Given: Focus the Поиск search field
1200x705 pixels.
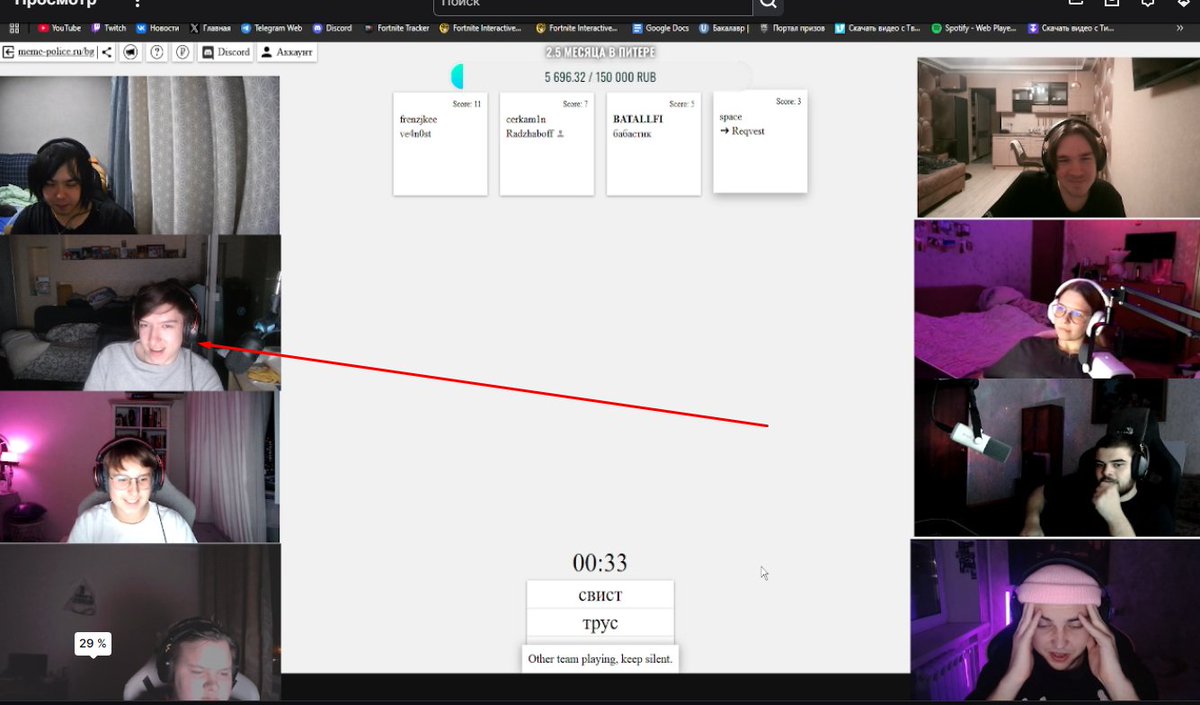Looking at the screenshot, I should (593, 5).
